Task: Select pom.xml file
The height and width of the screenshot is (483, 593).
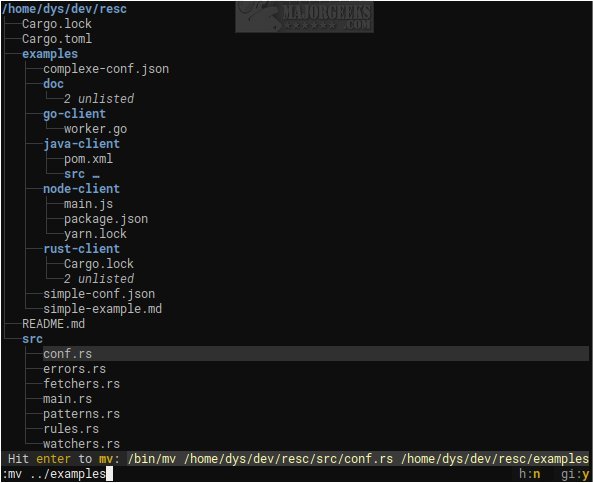Action: point(88,159)
